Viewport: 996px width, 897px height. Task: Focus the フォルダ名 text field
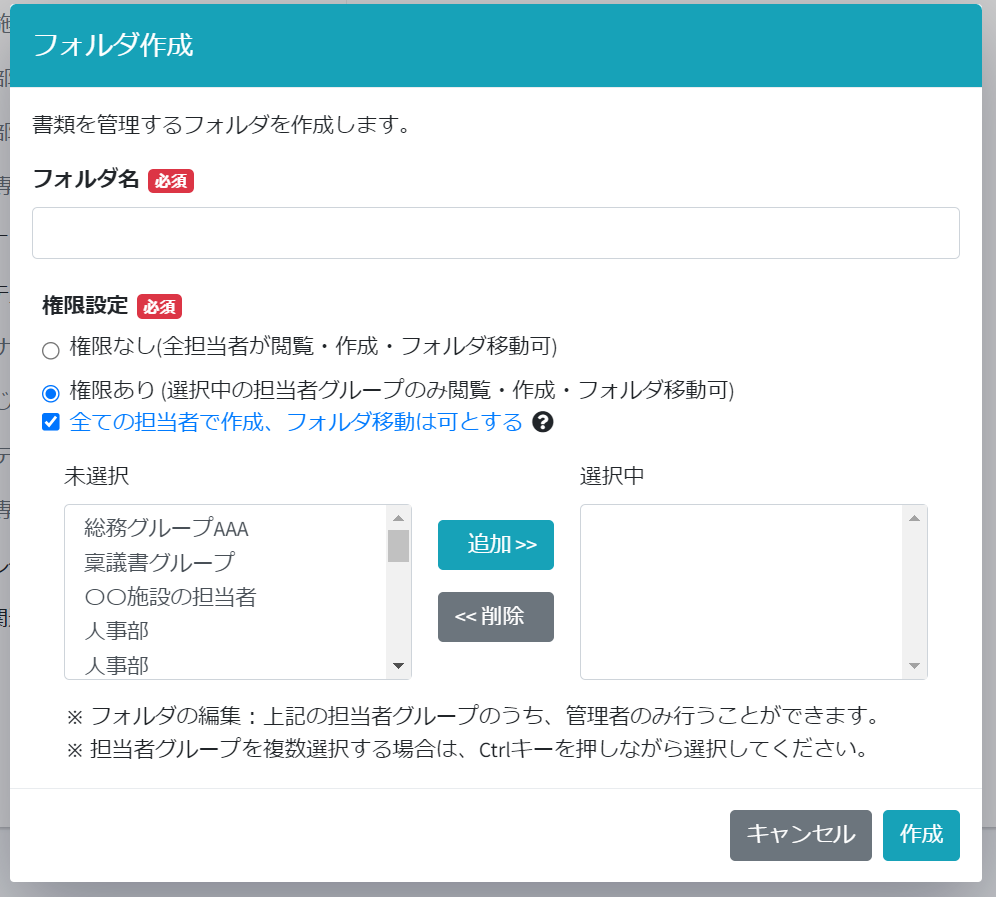(495, 233)
